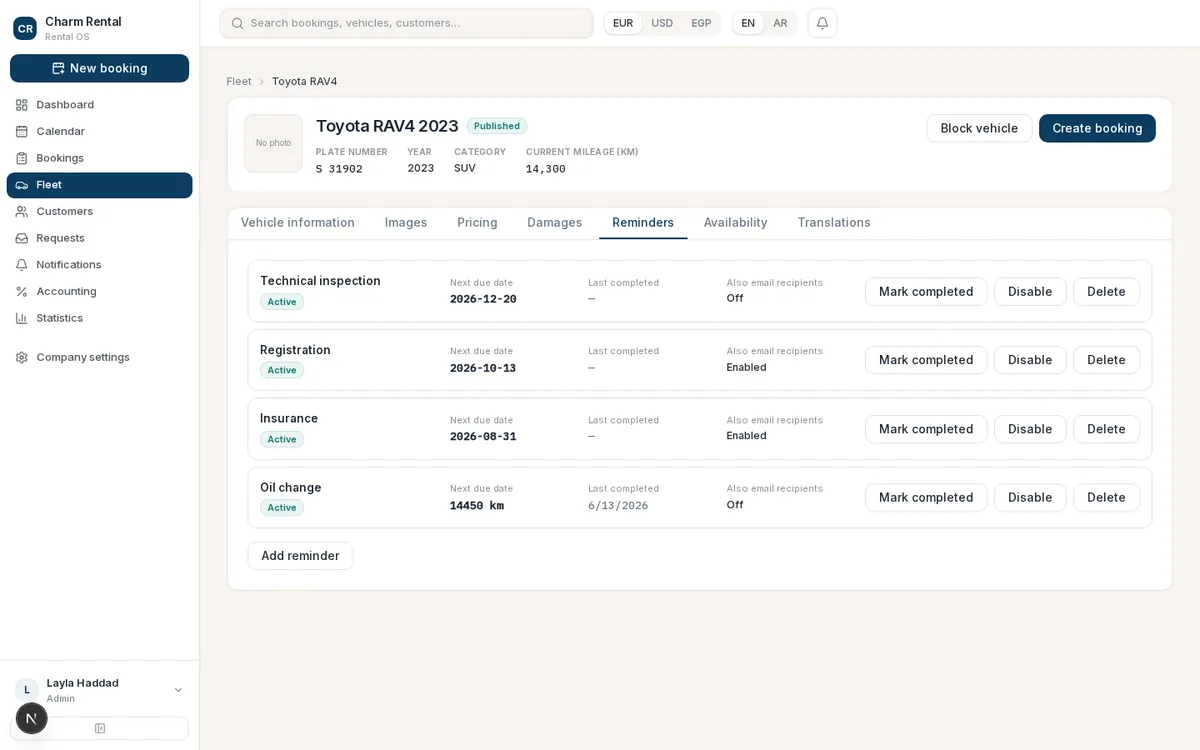This screenshot has width=1200, height=750.
Task: Open the Vehicle information tab
Action: pos(298,223)
